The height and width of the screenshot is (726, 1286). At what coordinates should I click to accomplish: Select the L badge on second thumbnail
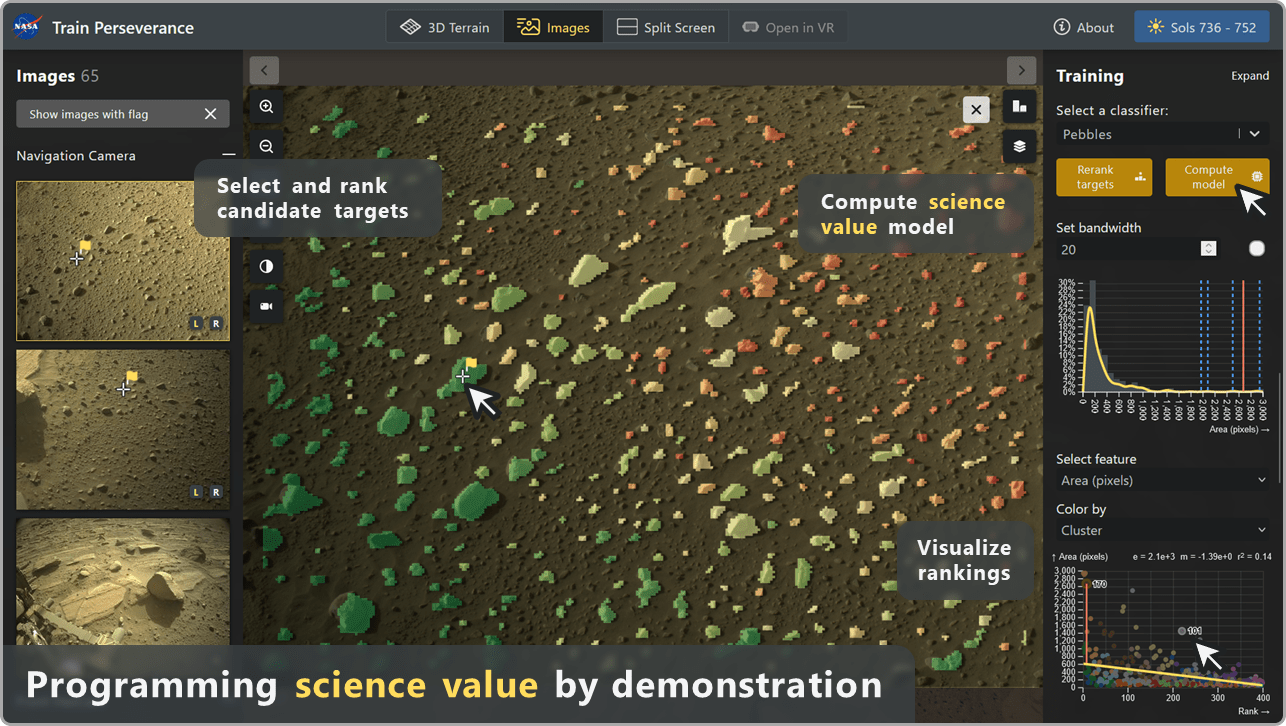(196, 492)
